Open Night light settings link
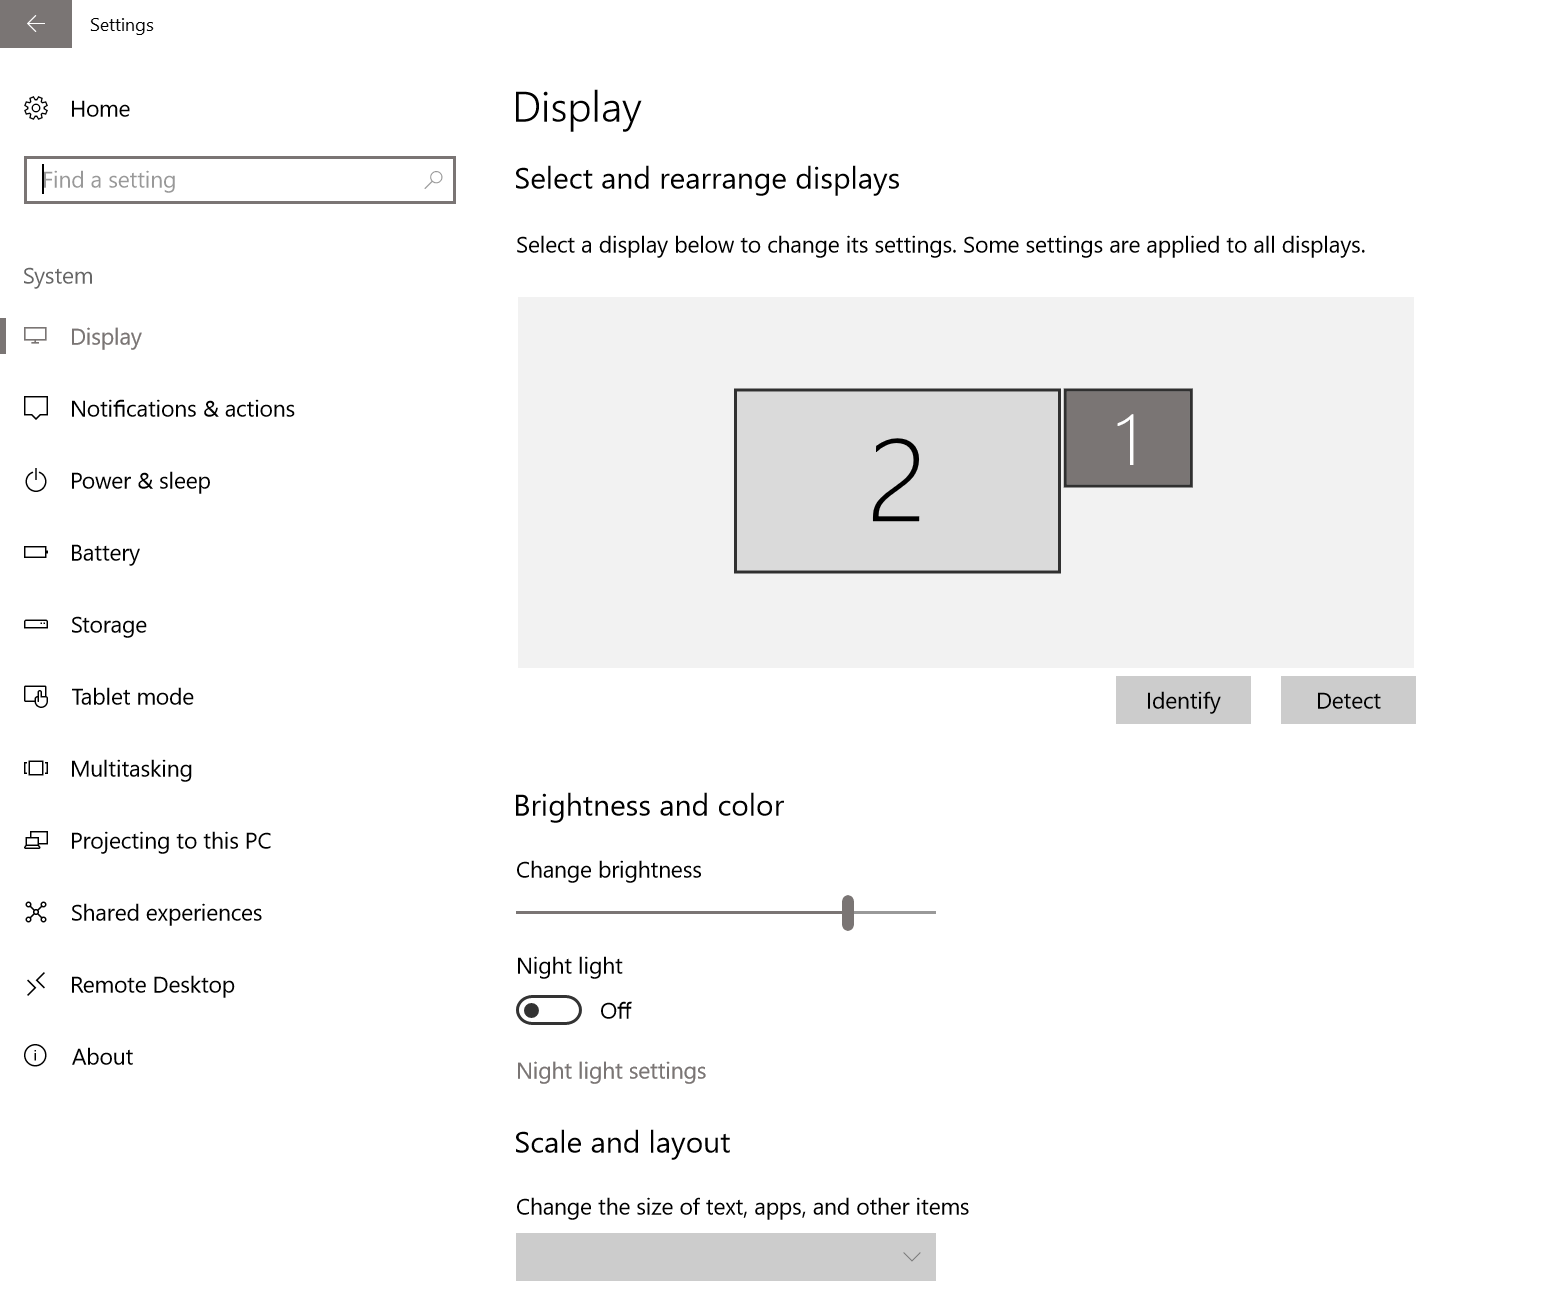1560x1298 pixels. [611, 1071]
